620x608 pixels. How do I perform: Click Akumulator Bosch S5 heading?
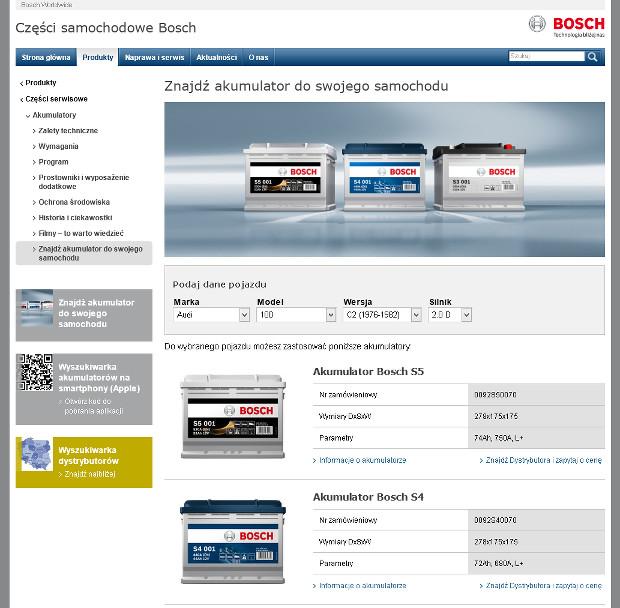point(368,372)
